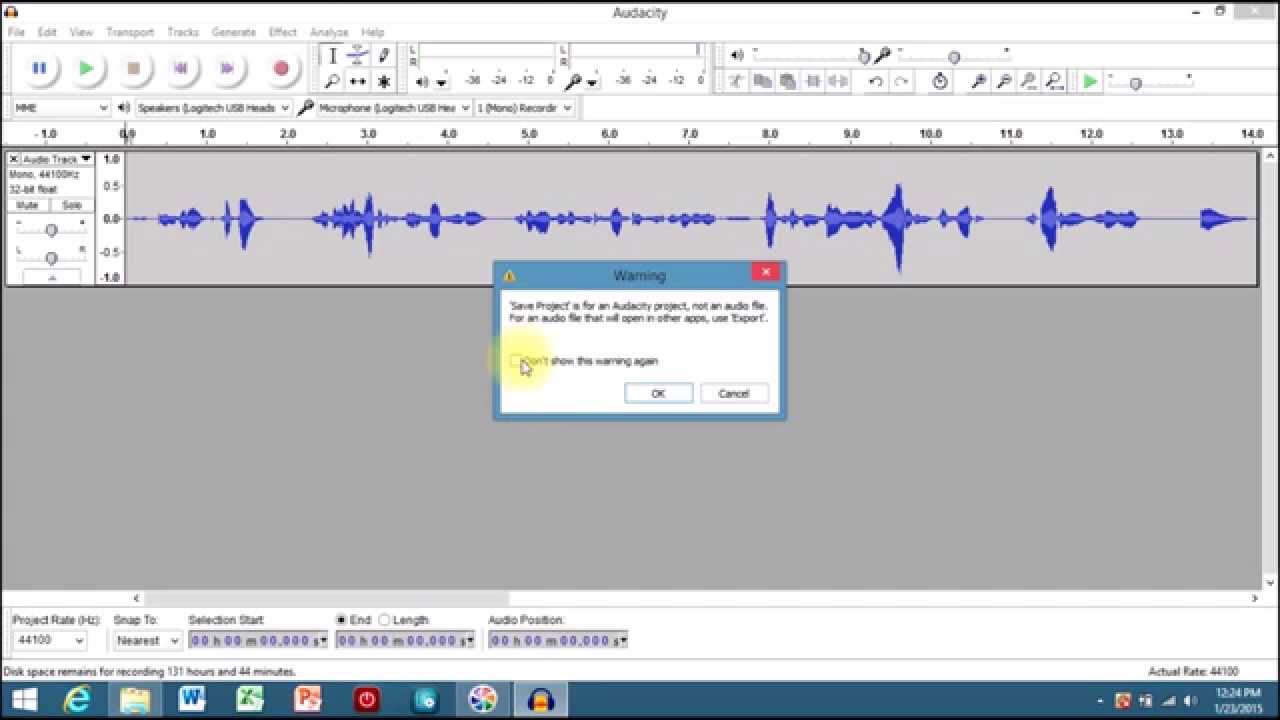Check 'Don't show this warning again'

515,361
